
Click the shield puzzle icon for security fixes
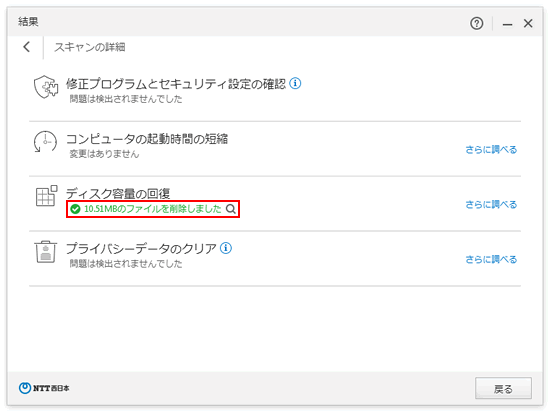46,86
